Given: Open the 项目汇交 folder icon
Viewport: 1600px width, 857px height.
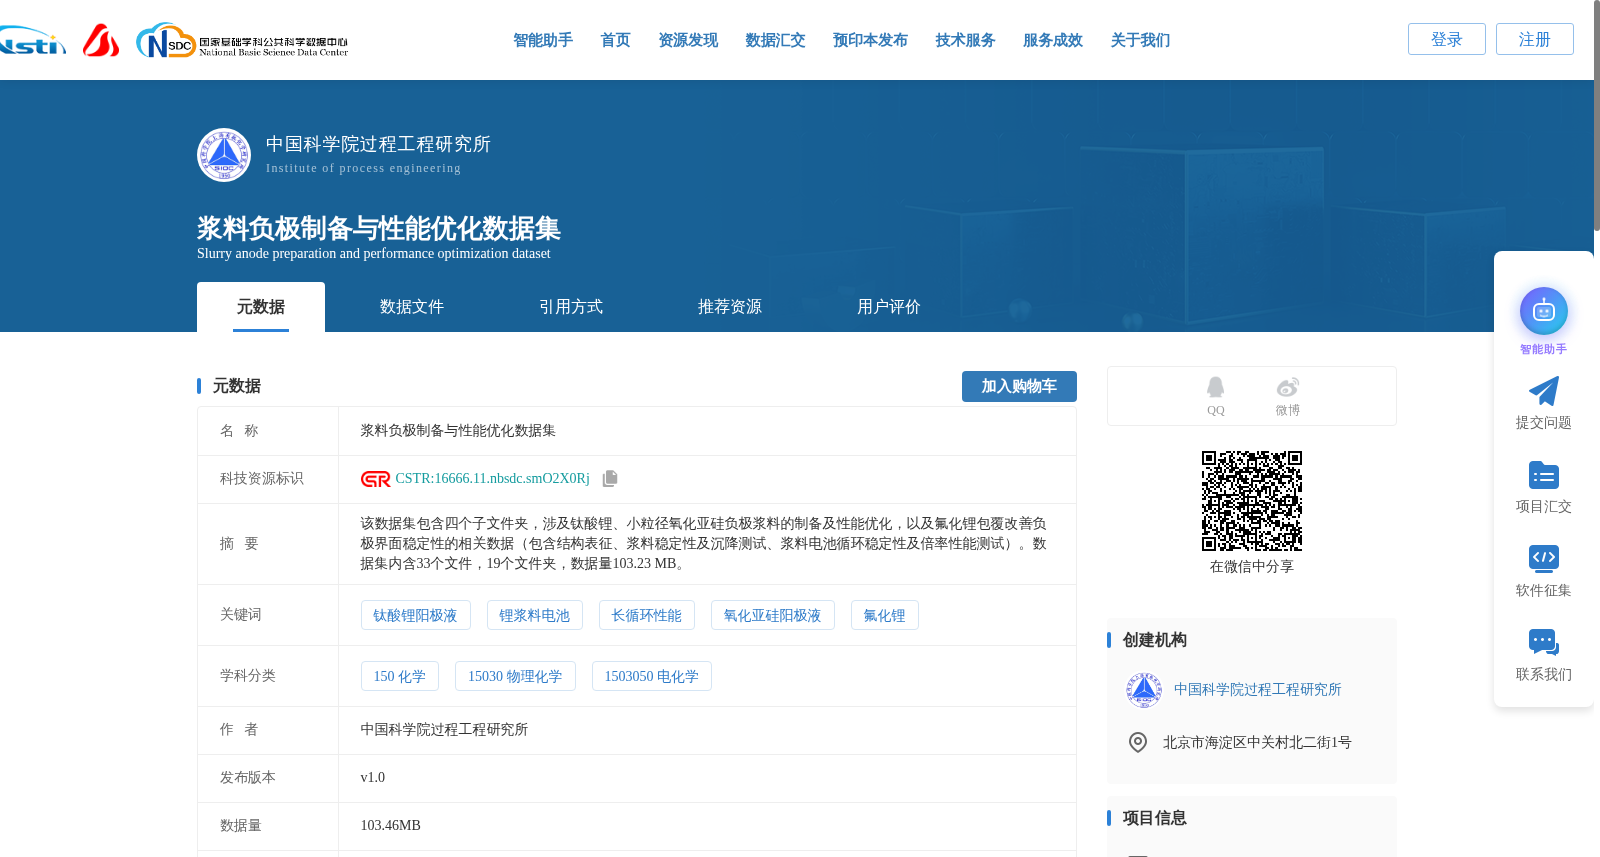Looking at the screenshot, I should click(1544, 475).
